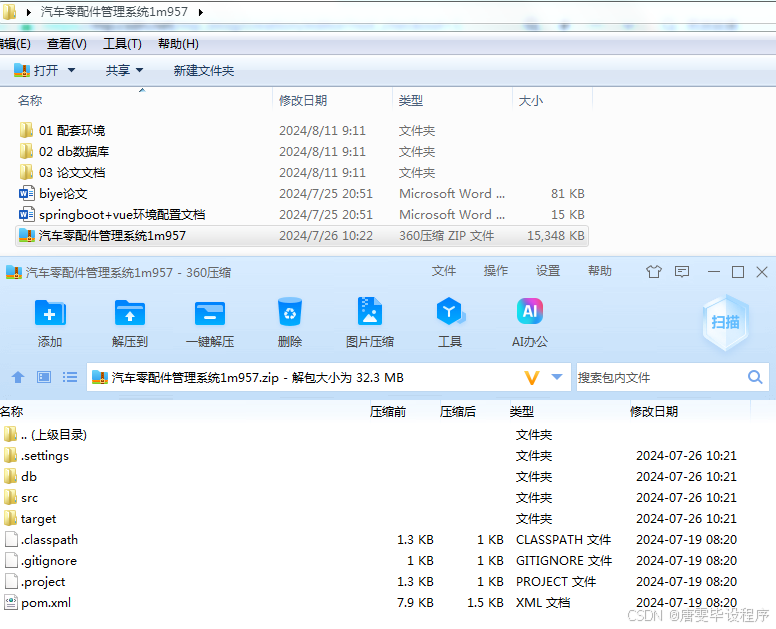Expand the 打开 dropdown arrow in Explorer
The height and width of the screenshot is (629, 776).
point(71,70)
